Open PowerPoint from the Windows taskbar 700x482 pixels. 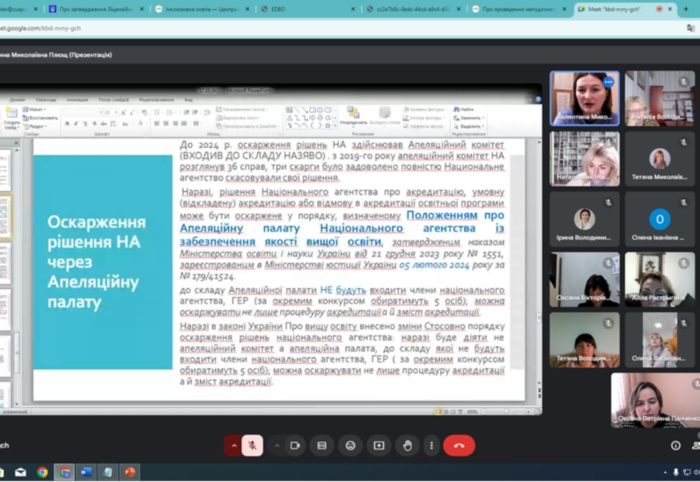129,472
